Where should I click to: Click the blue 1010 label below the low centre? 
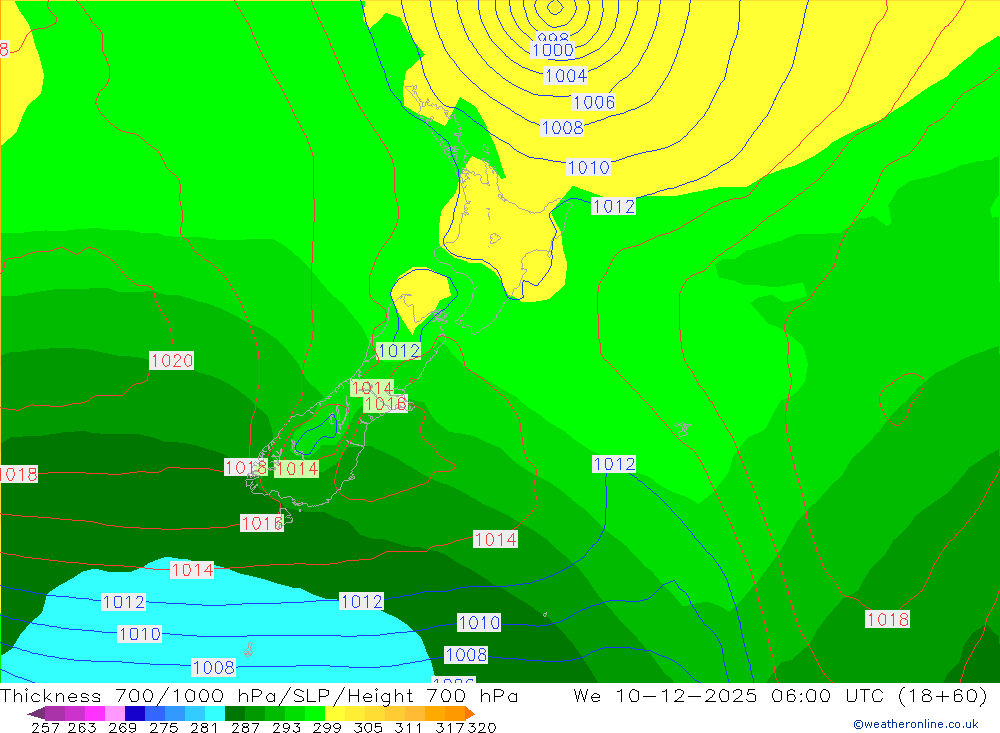pos(589,168)
